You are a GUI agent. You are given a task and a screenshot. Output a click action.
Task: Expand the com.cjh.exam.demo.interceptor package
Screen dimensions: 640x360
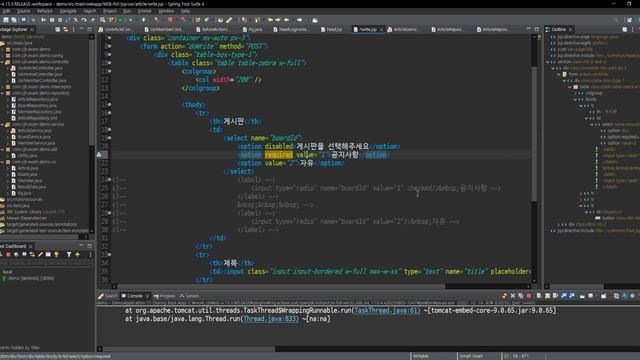coord(2,87)
